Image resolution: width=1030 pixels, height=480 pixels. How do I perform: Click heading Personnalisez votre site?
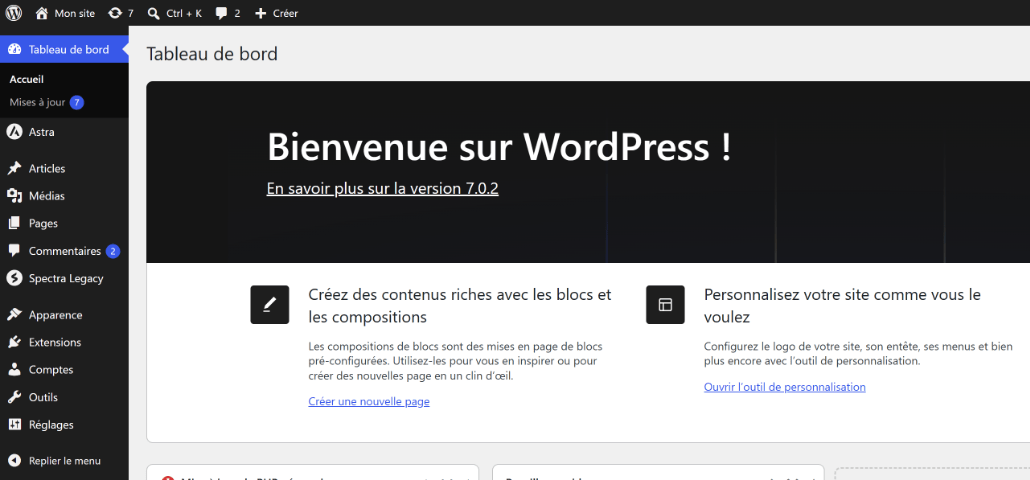point(842,305)
